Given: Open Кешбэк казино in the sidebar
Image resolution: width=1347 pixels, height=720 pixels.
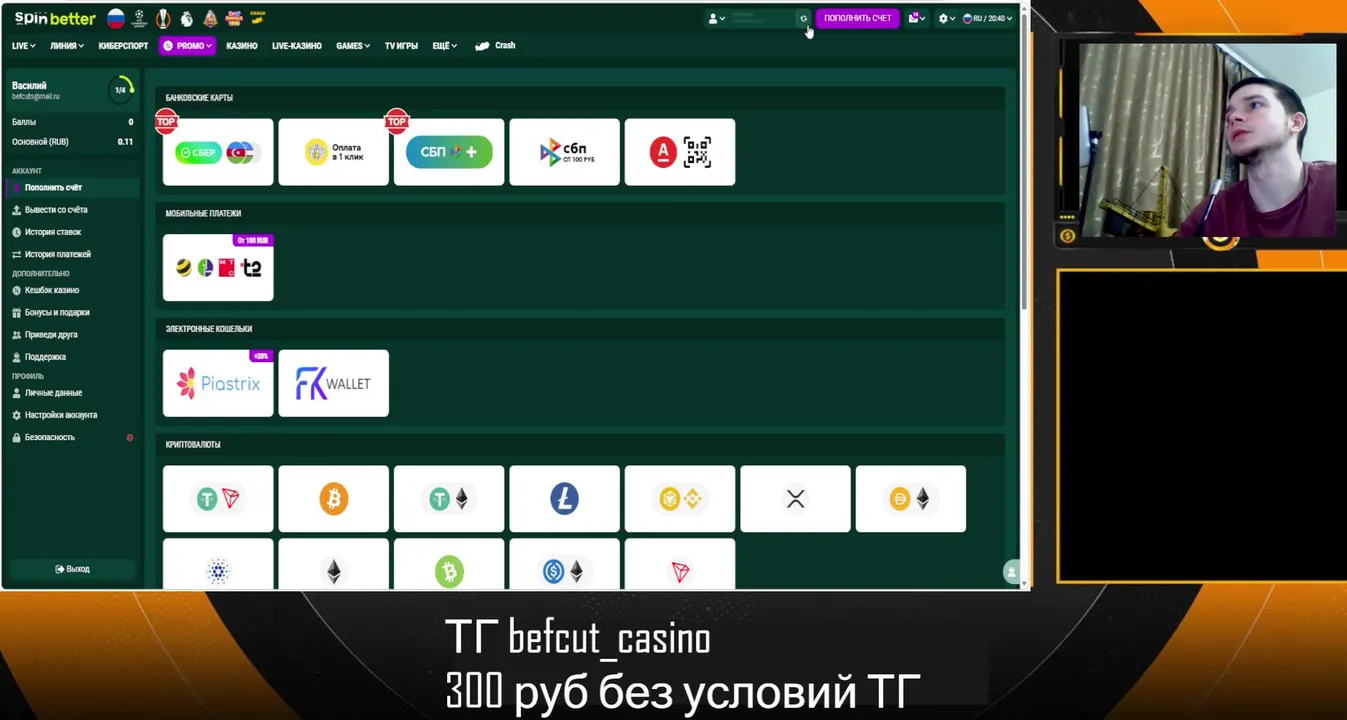Looking at the screenshot, I should pos(72,290).
